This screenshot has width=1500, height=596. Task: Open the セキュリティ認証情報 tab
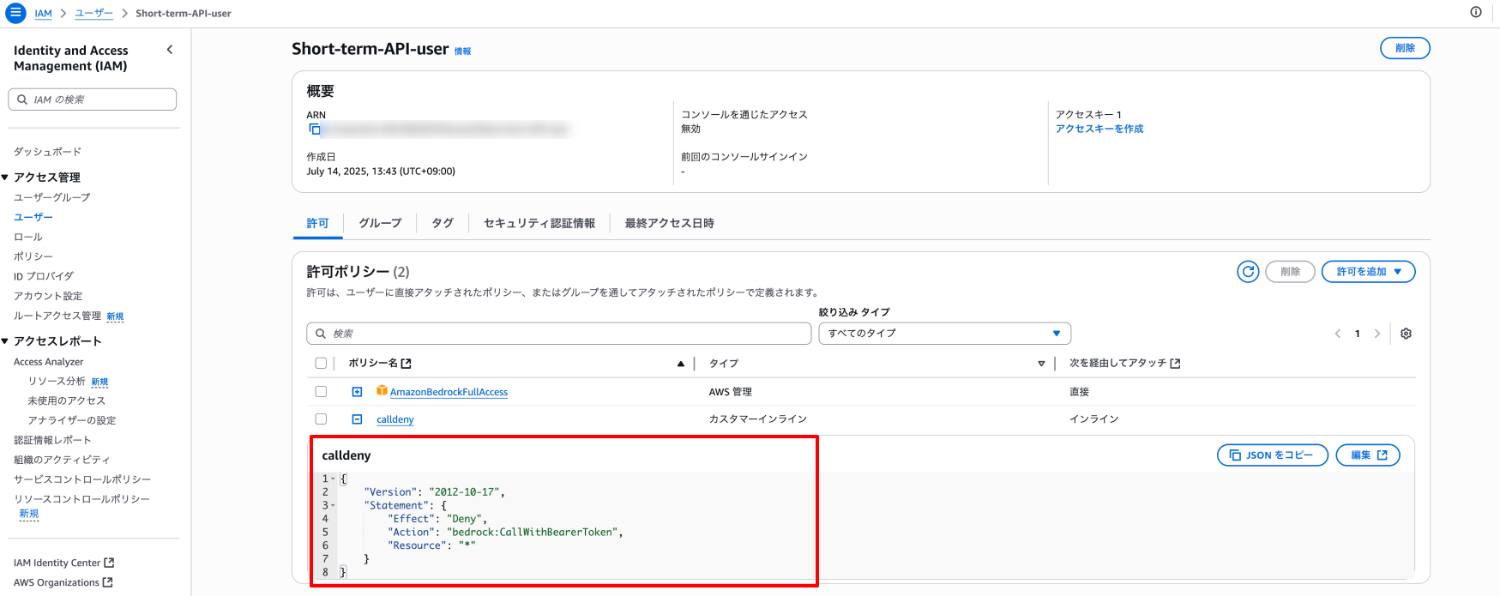coord(539,223)
